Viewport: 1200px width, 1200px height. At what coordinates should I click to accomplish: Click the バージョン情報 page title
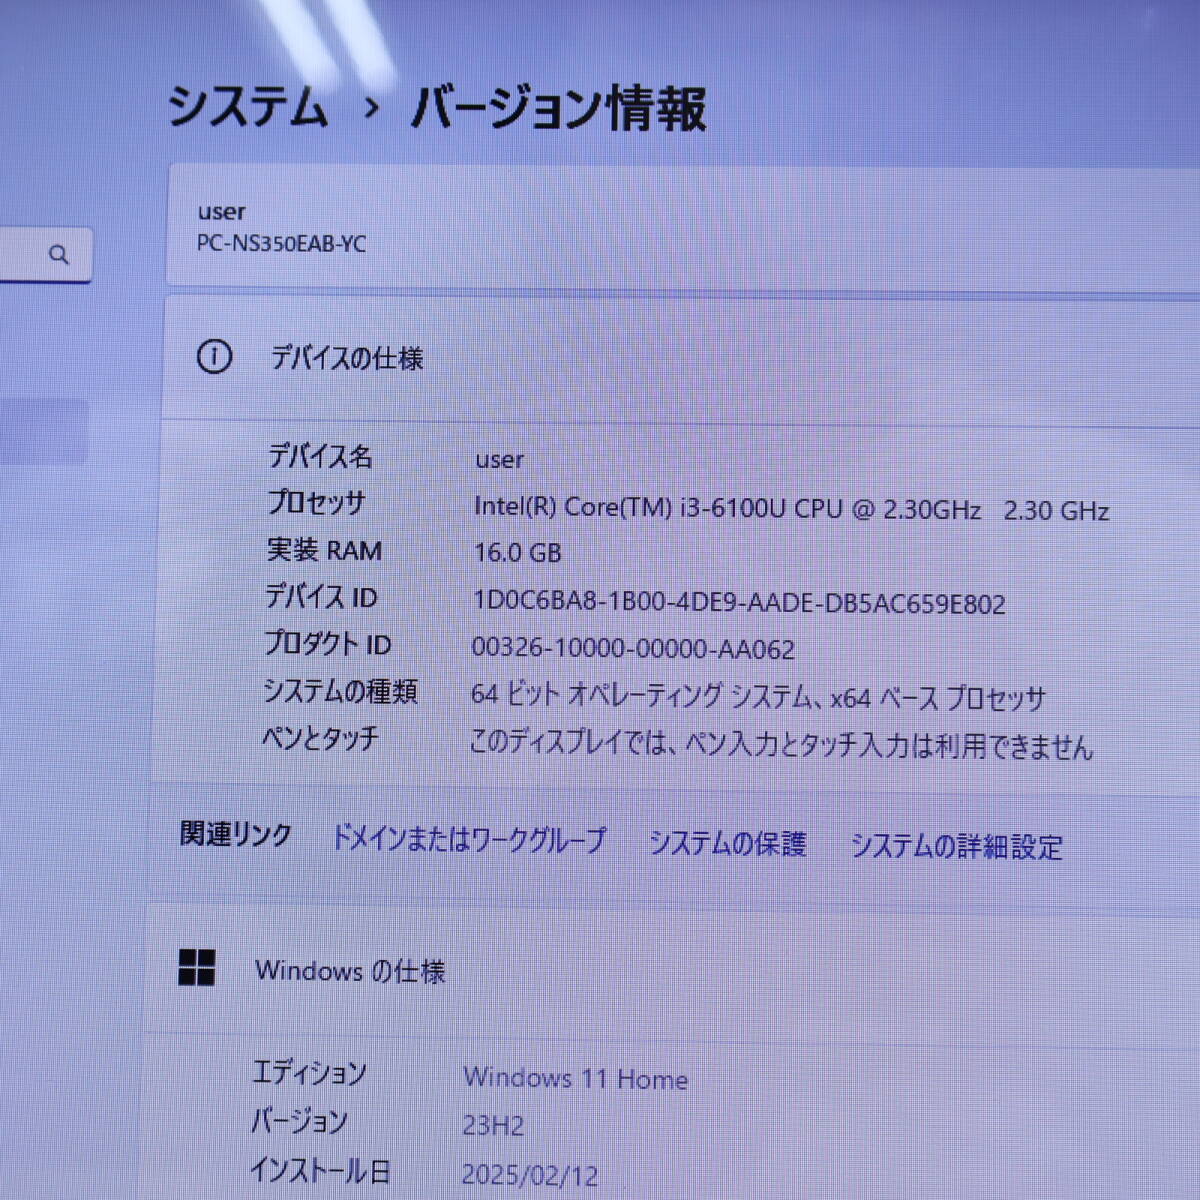click(x=558, y=107)
